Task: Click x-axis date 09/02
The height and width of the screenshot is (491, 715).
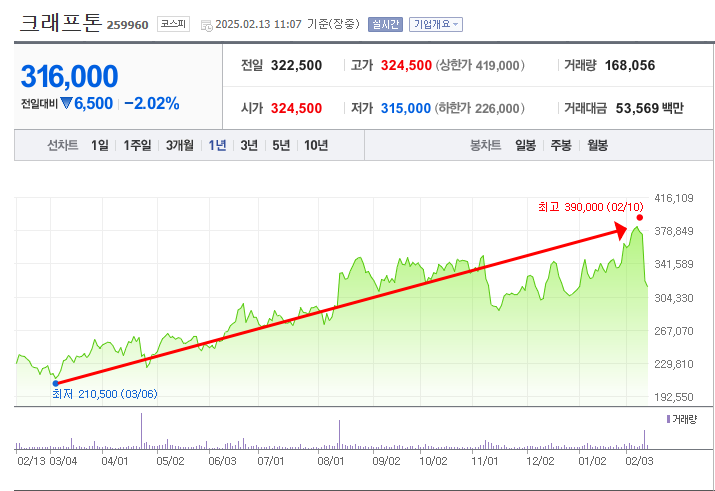Action: pyautogui.click(x=386, y=461)
